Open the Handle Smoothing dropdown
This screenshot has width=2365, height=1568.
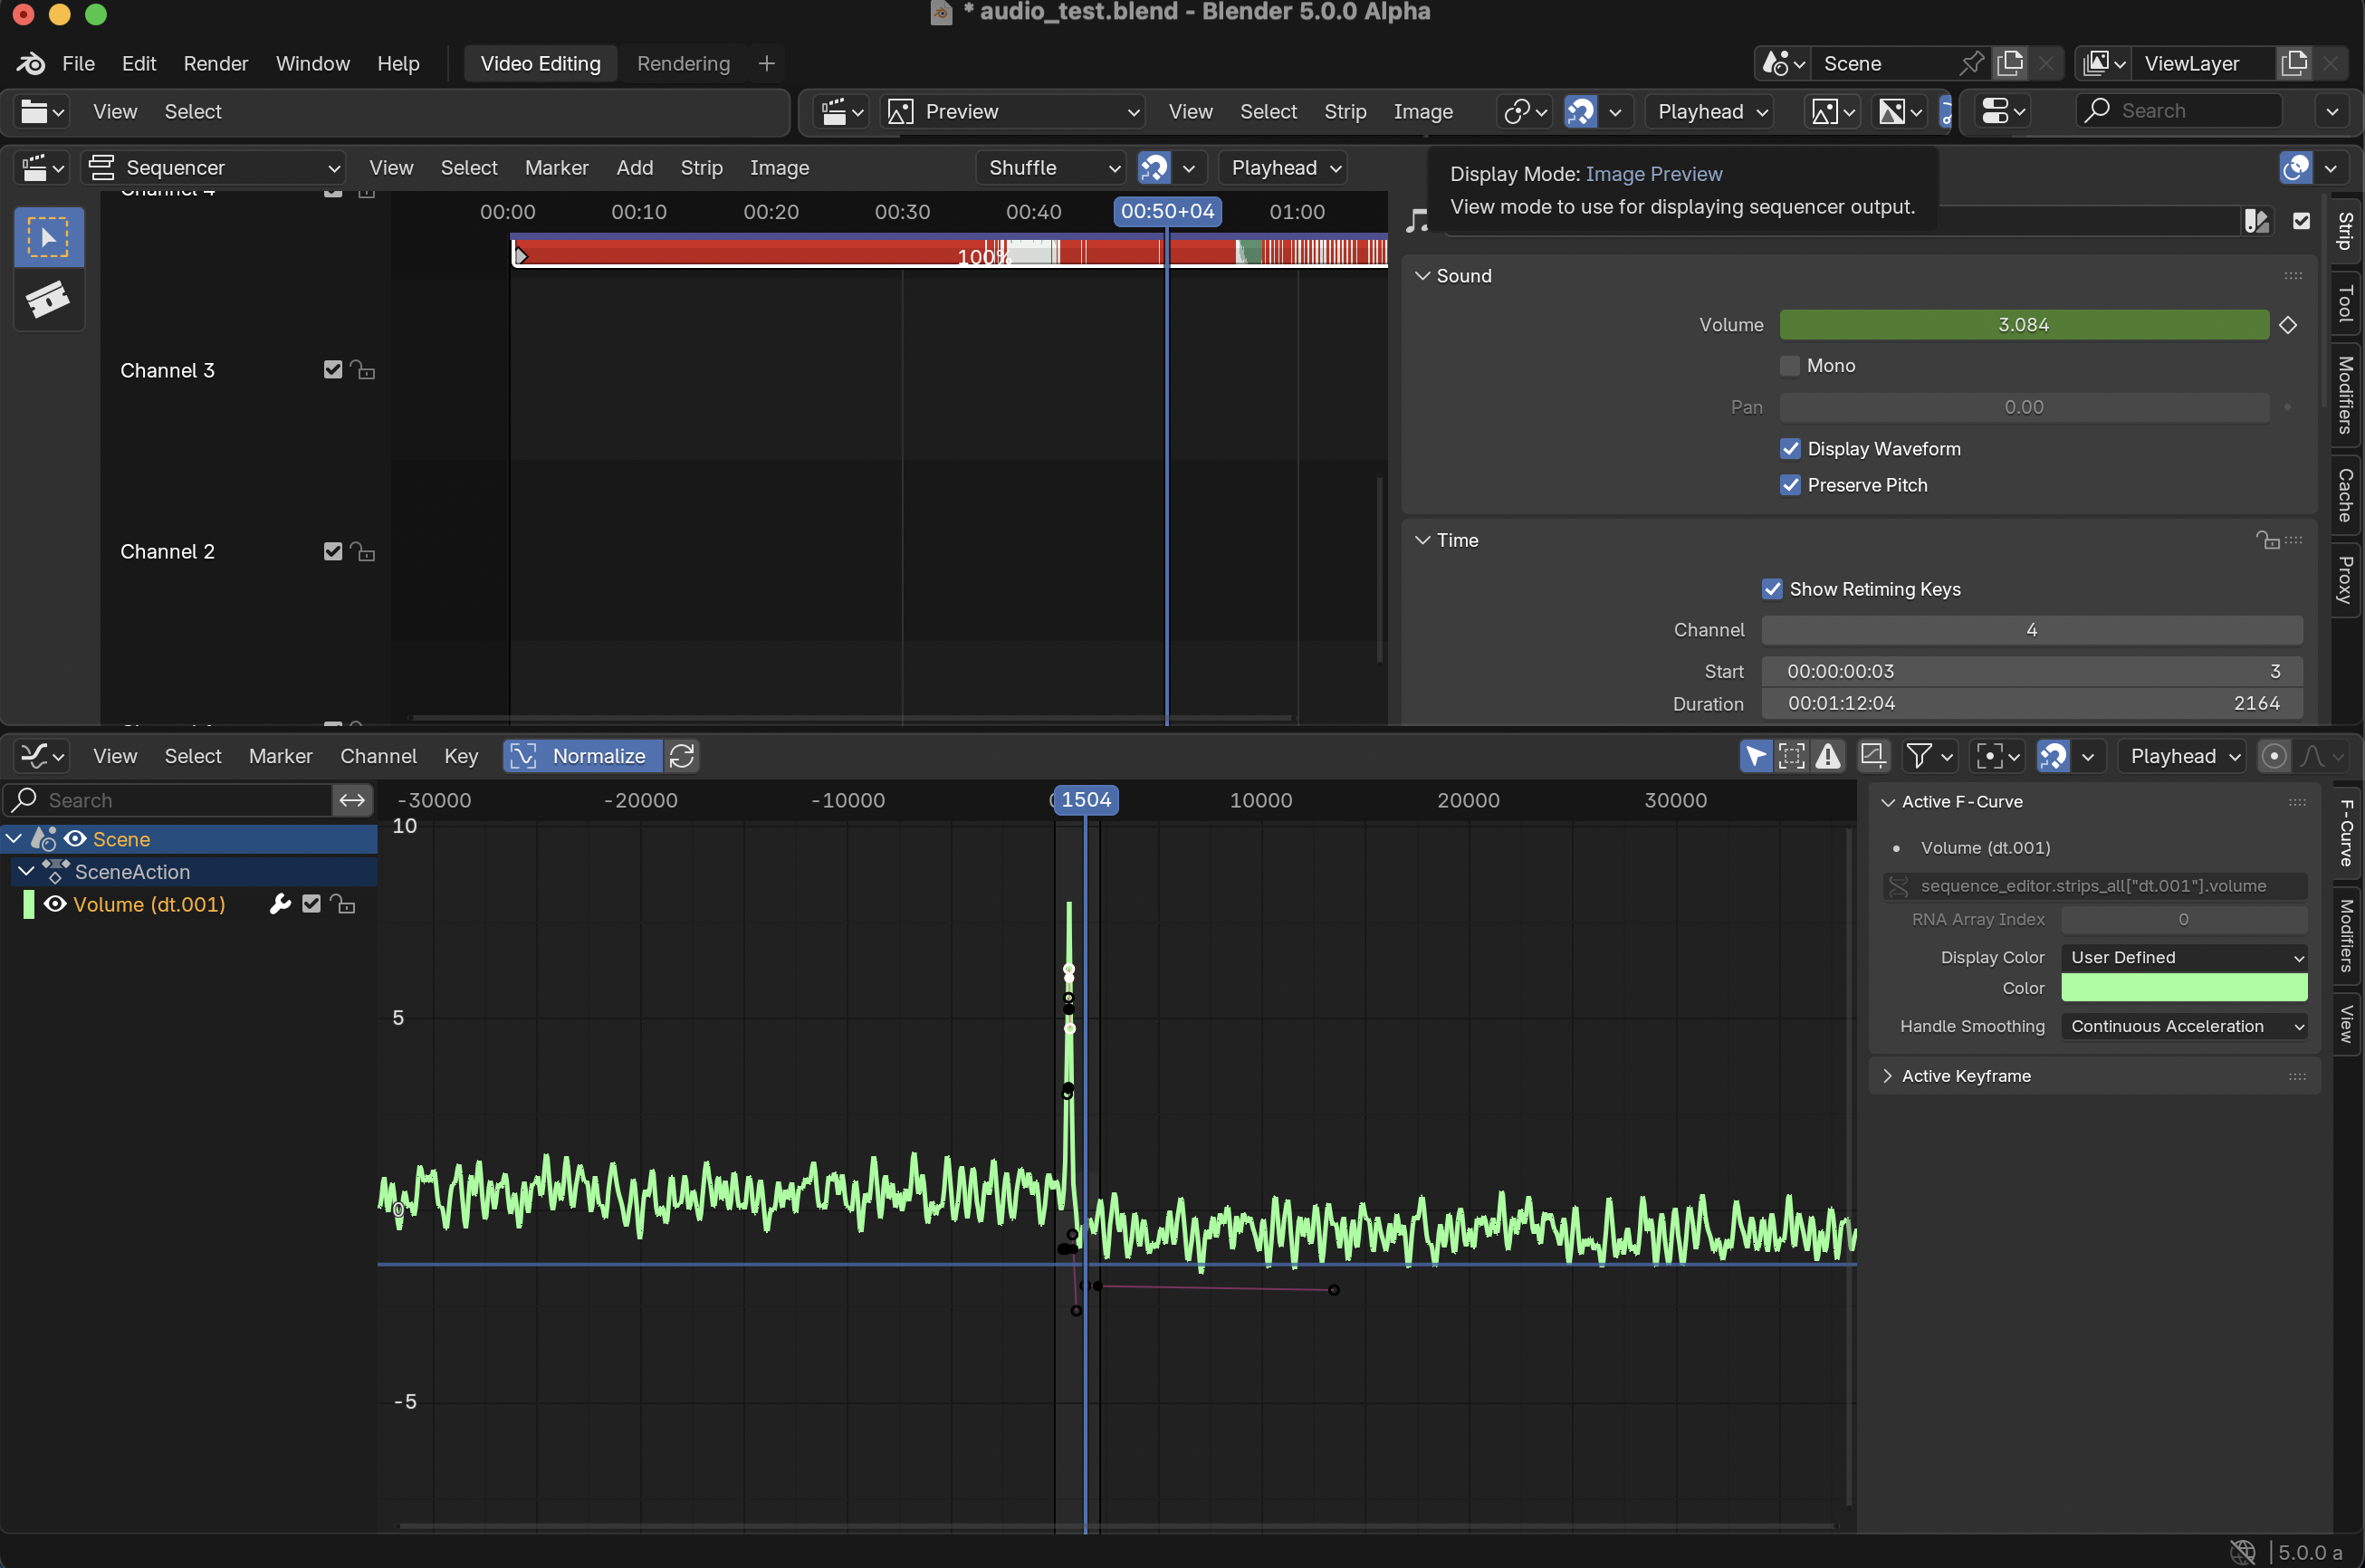2184,1026
